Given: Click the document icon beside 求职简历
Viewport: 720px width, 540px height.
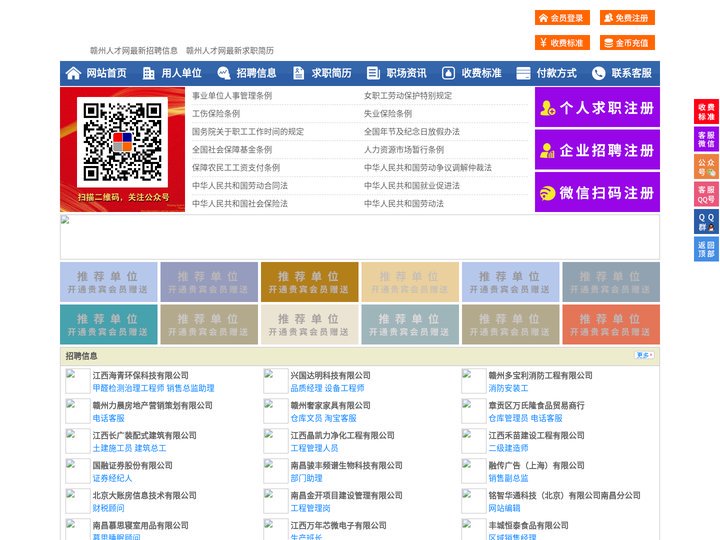Looking at the screenshot, I should pyautogui.click(x=298, y=73).
